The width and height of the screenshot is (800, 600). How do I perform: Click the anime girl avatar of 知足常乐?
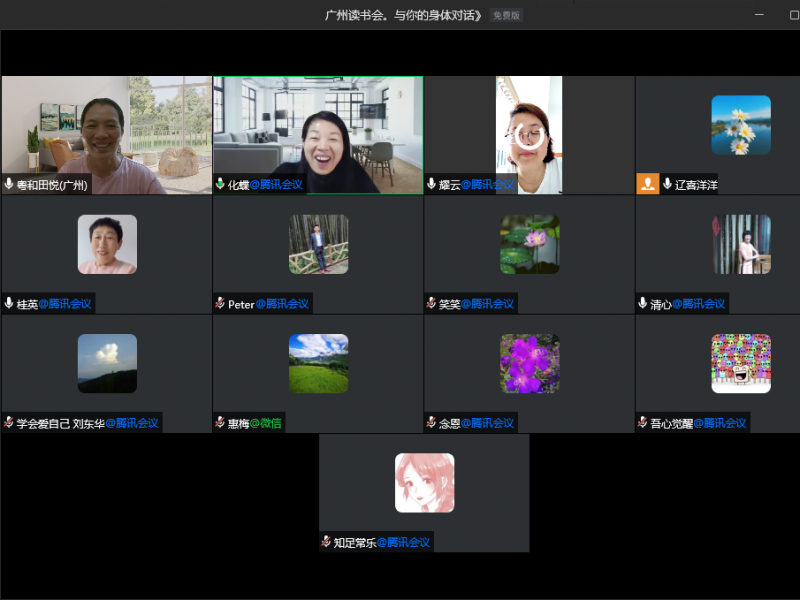(x=424, y=483)
